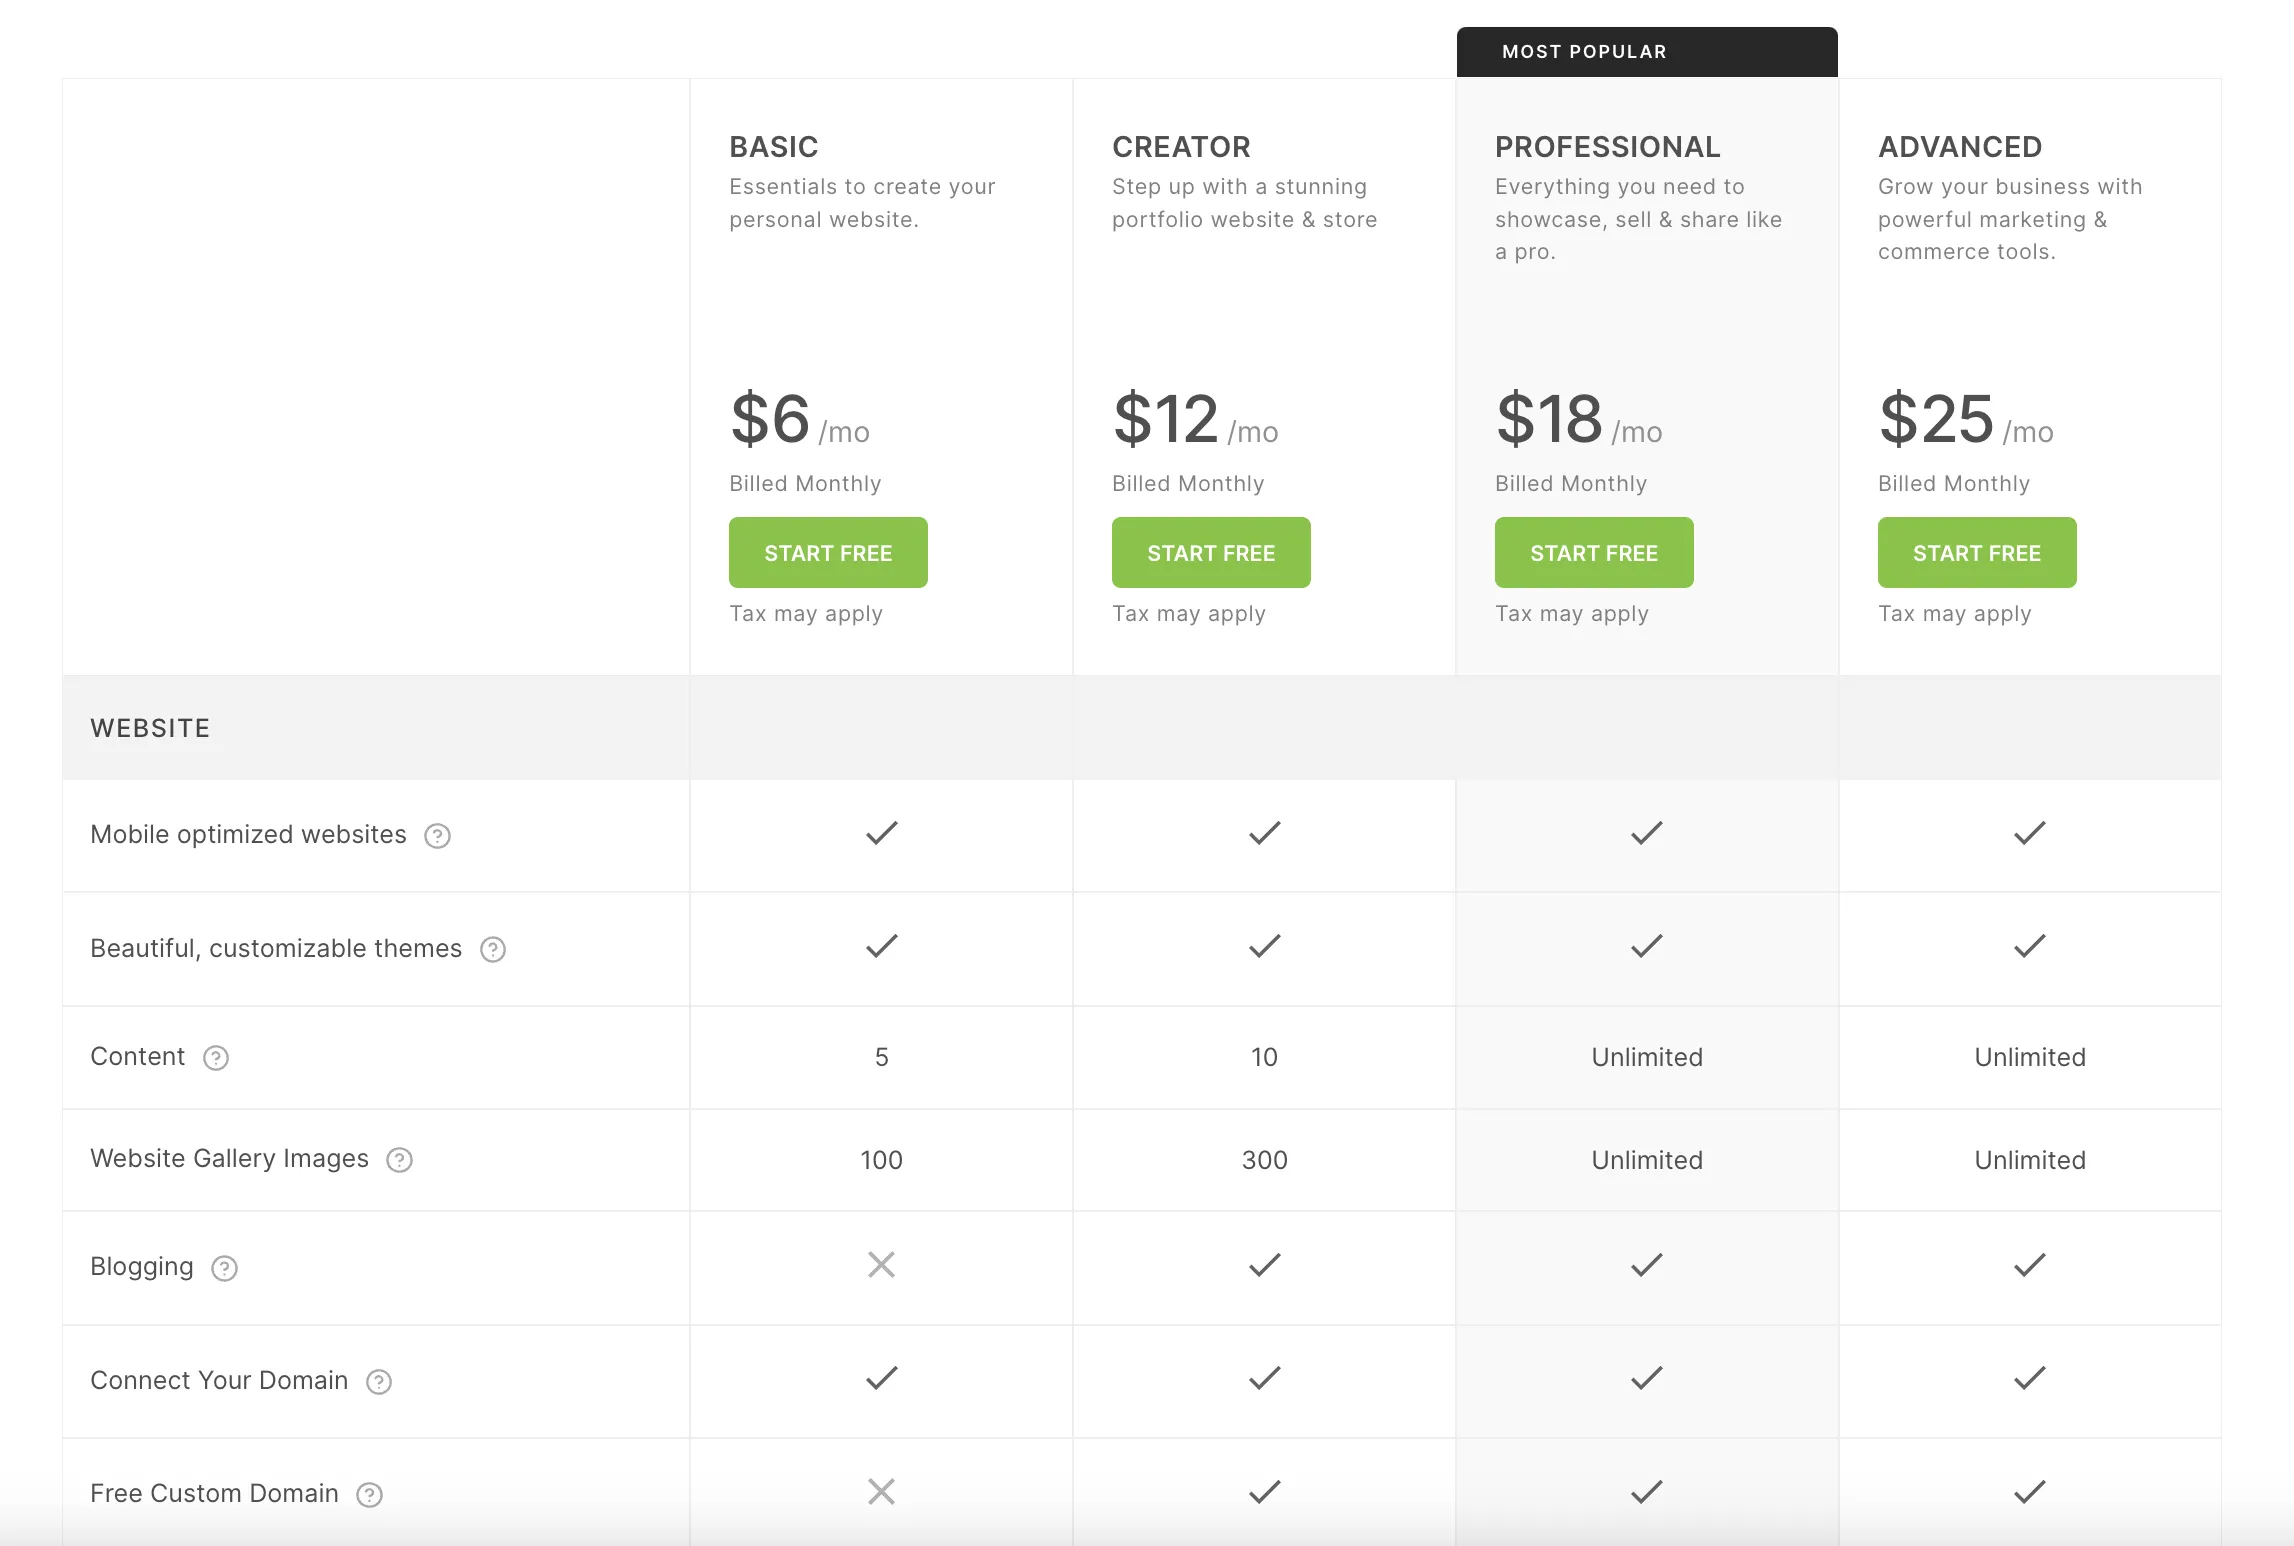
Task: Click help icon beside Connect Your Domain
Action: coord(379,1382)
